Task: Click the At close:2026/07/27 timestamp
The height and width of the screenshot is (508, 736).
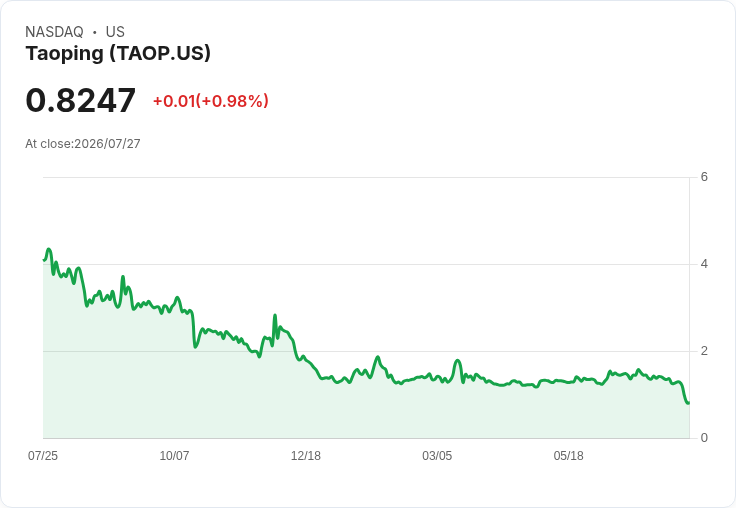Action: [x=83, y=144]
